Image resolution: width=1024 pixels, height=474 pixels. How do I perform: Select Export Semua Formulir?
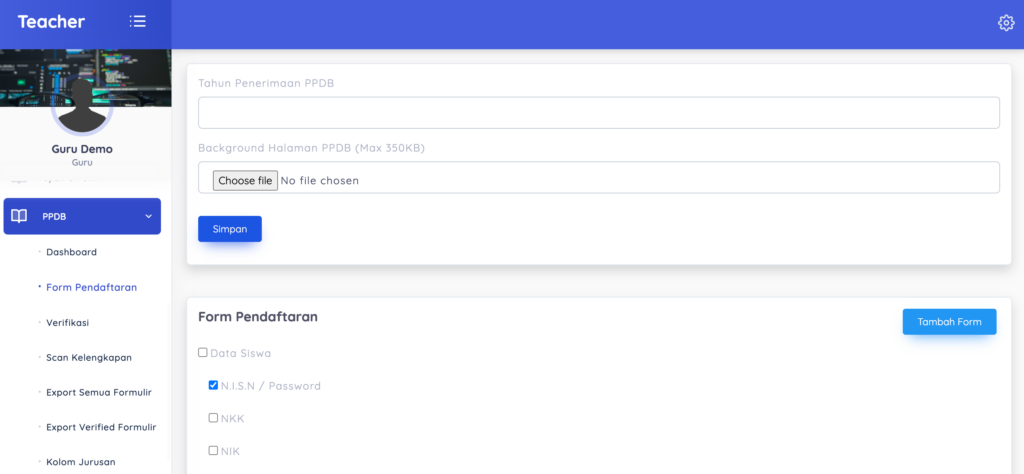pos(99,392)
